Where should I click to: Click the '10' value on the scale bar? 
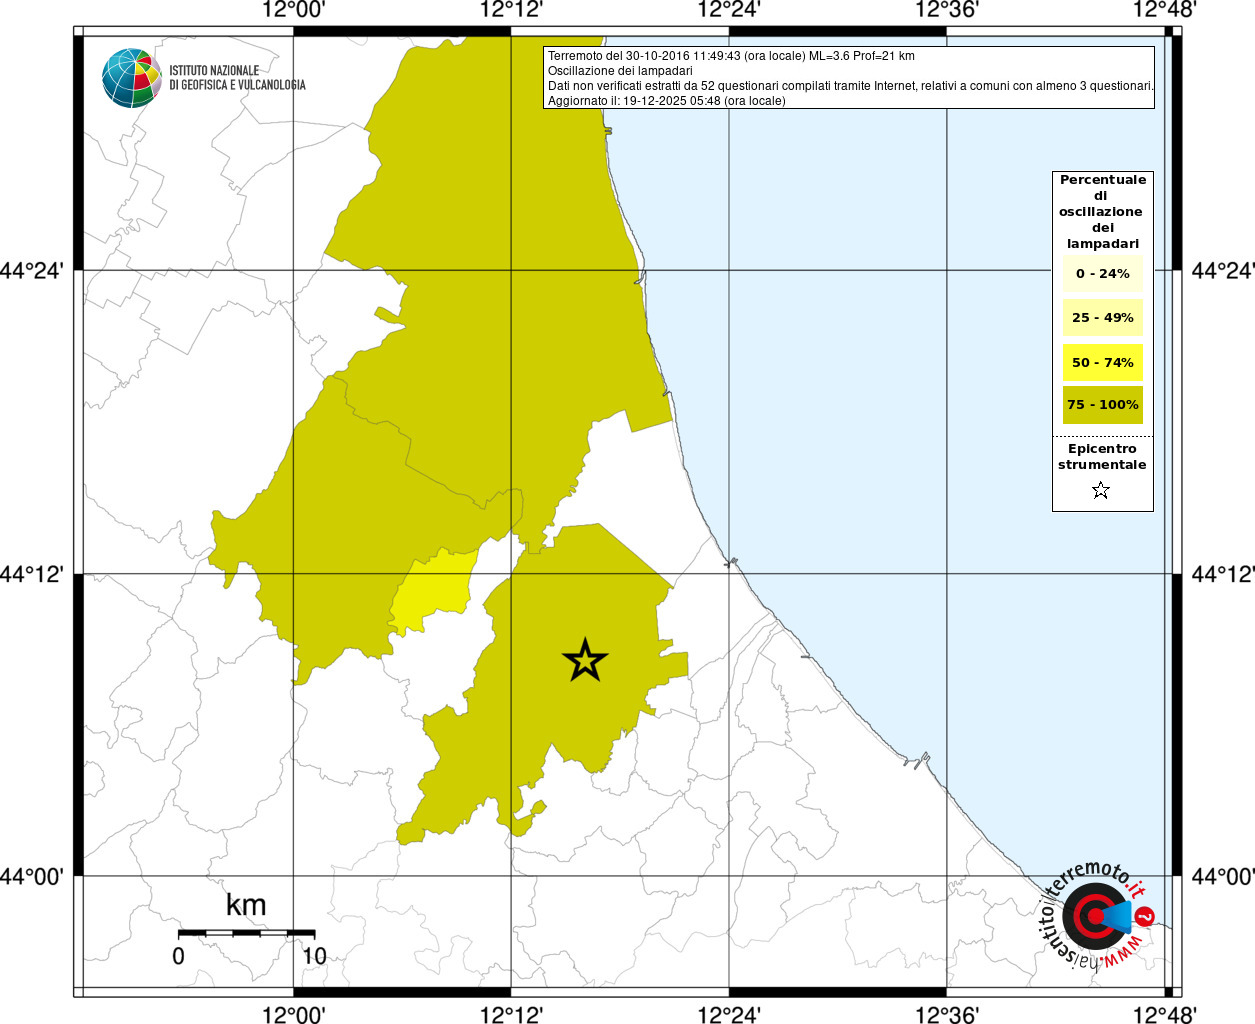[315, 955]
